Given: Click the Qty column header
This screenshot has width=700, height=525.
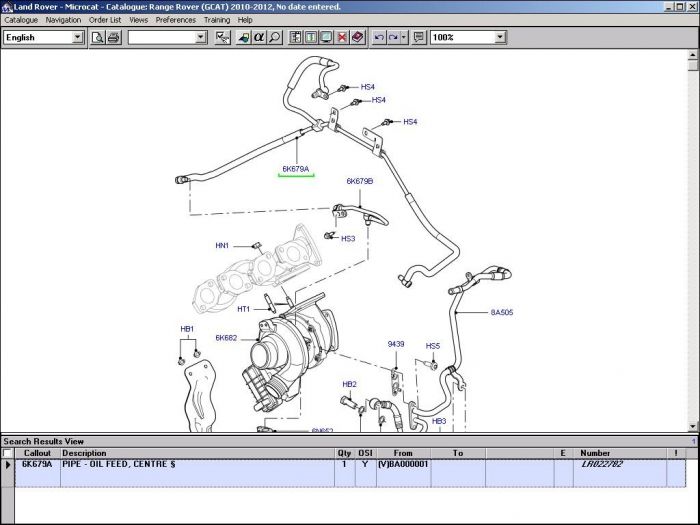Looking at the screenshot, I should point(345,453).
